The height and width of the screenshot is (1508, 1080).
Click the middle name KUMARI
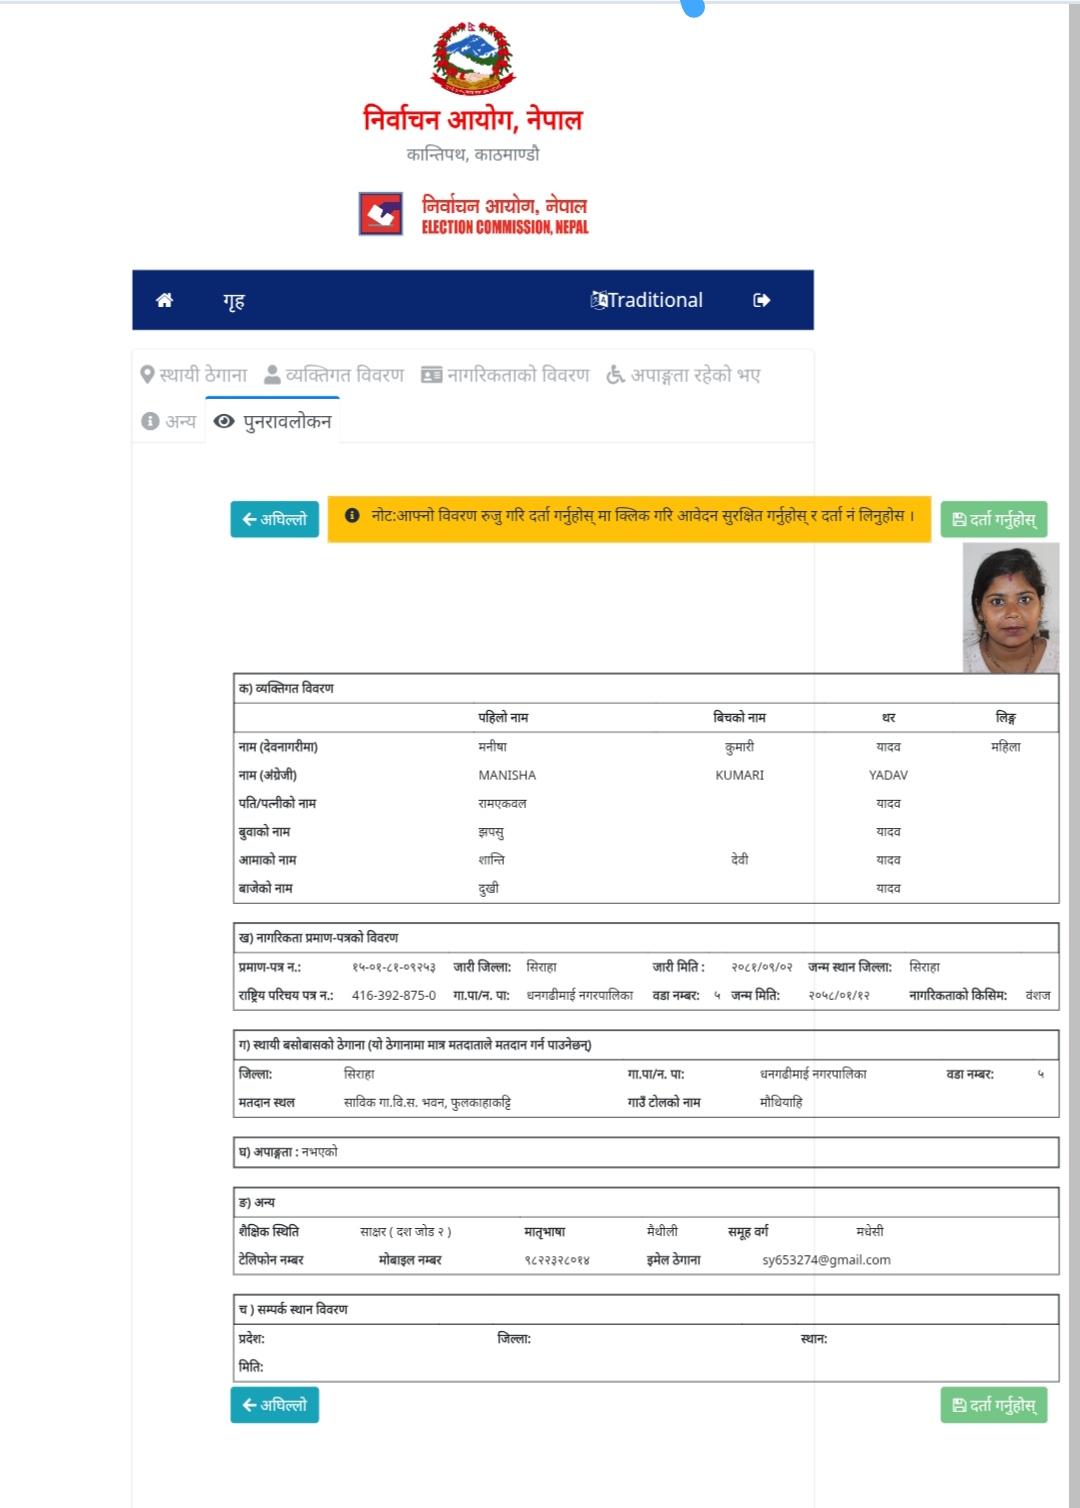pos(740,775)
